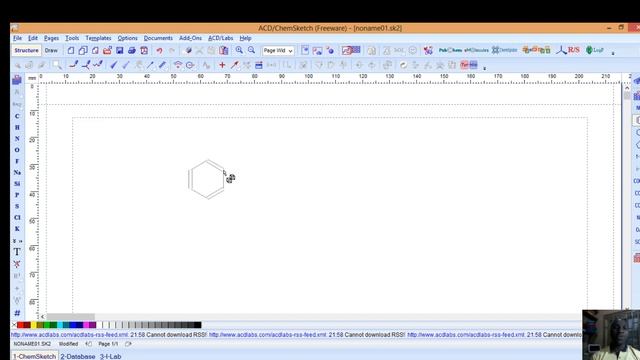Open the ChemSpider search tool
Screen dimensions: 640x360
click(x=504, y=50)
